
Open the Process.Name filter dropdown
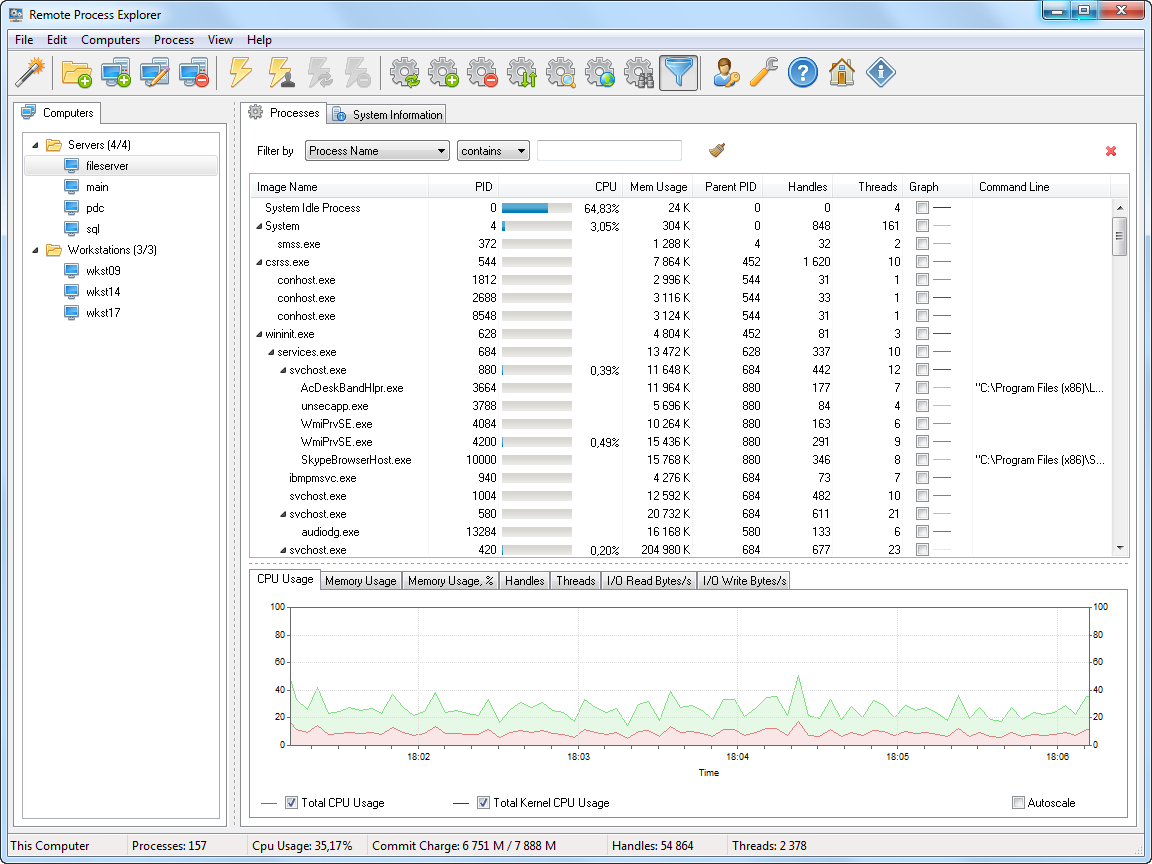point(377,151)
